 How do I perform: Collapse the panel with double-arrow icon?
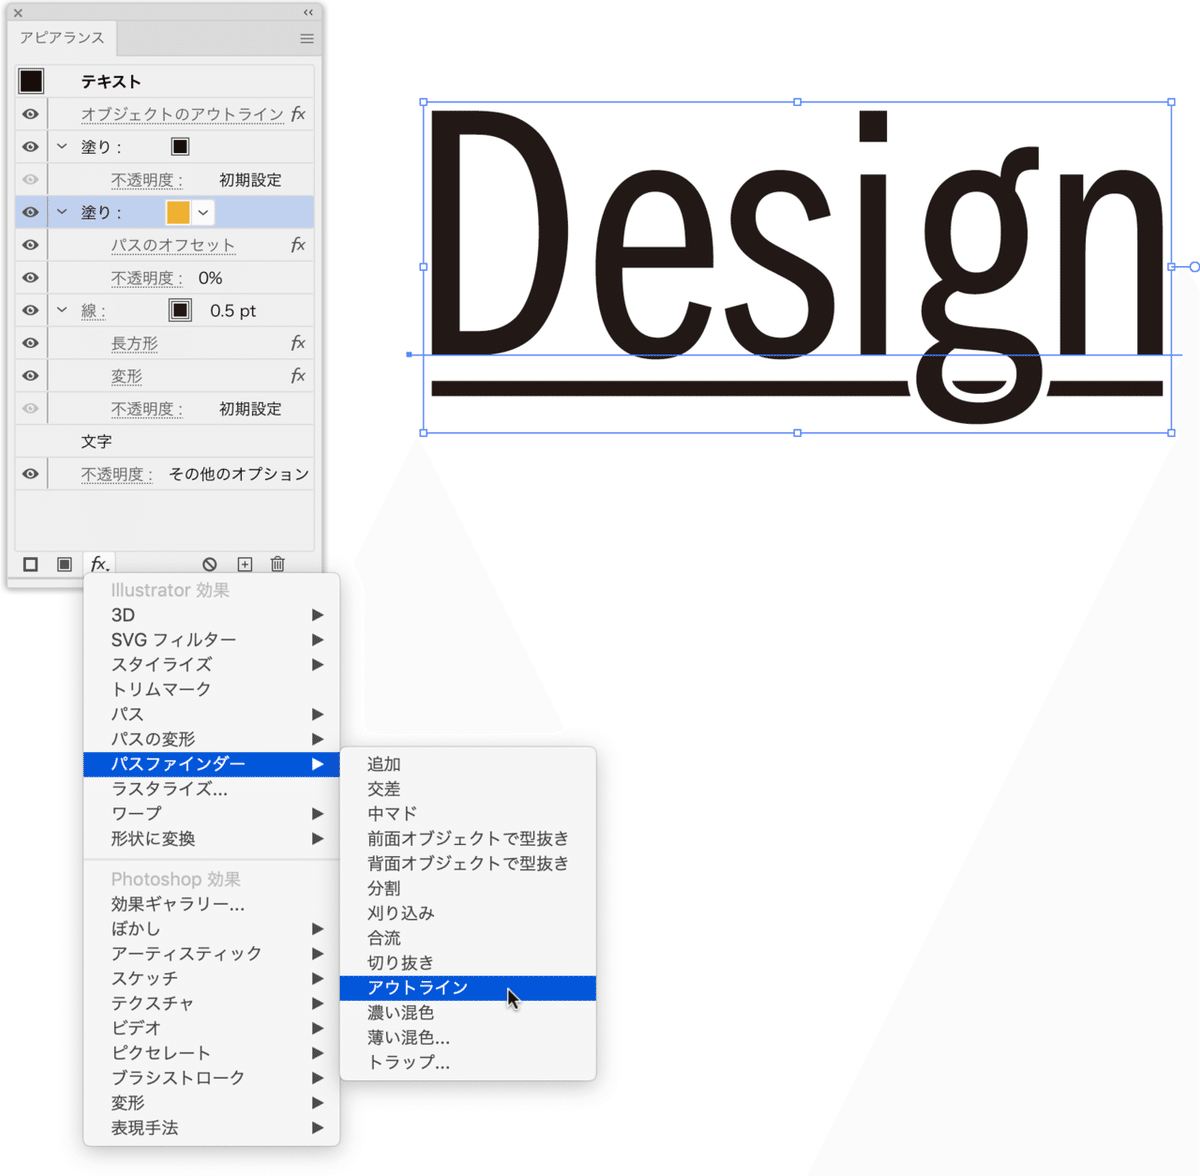(x=308, y=13)
